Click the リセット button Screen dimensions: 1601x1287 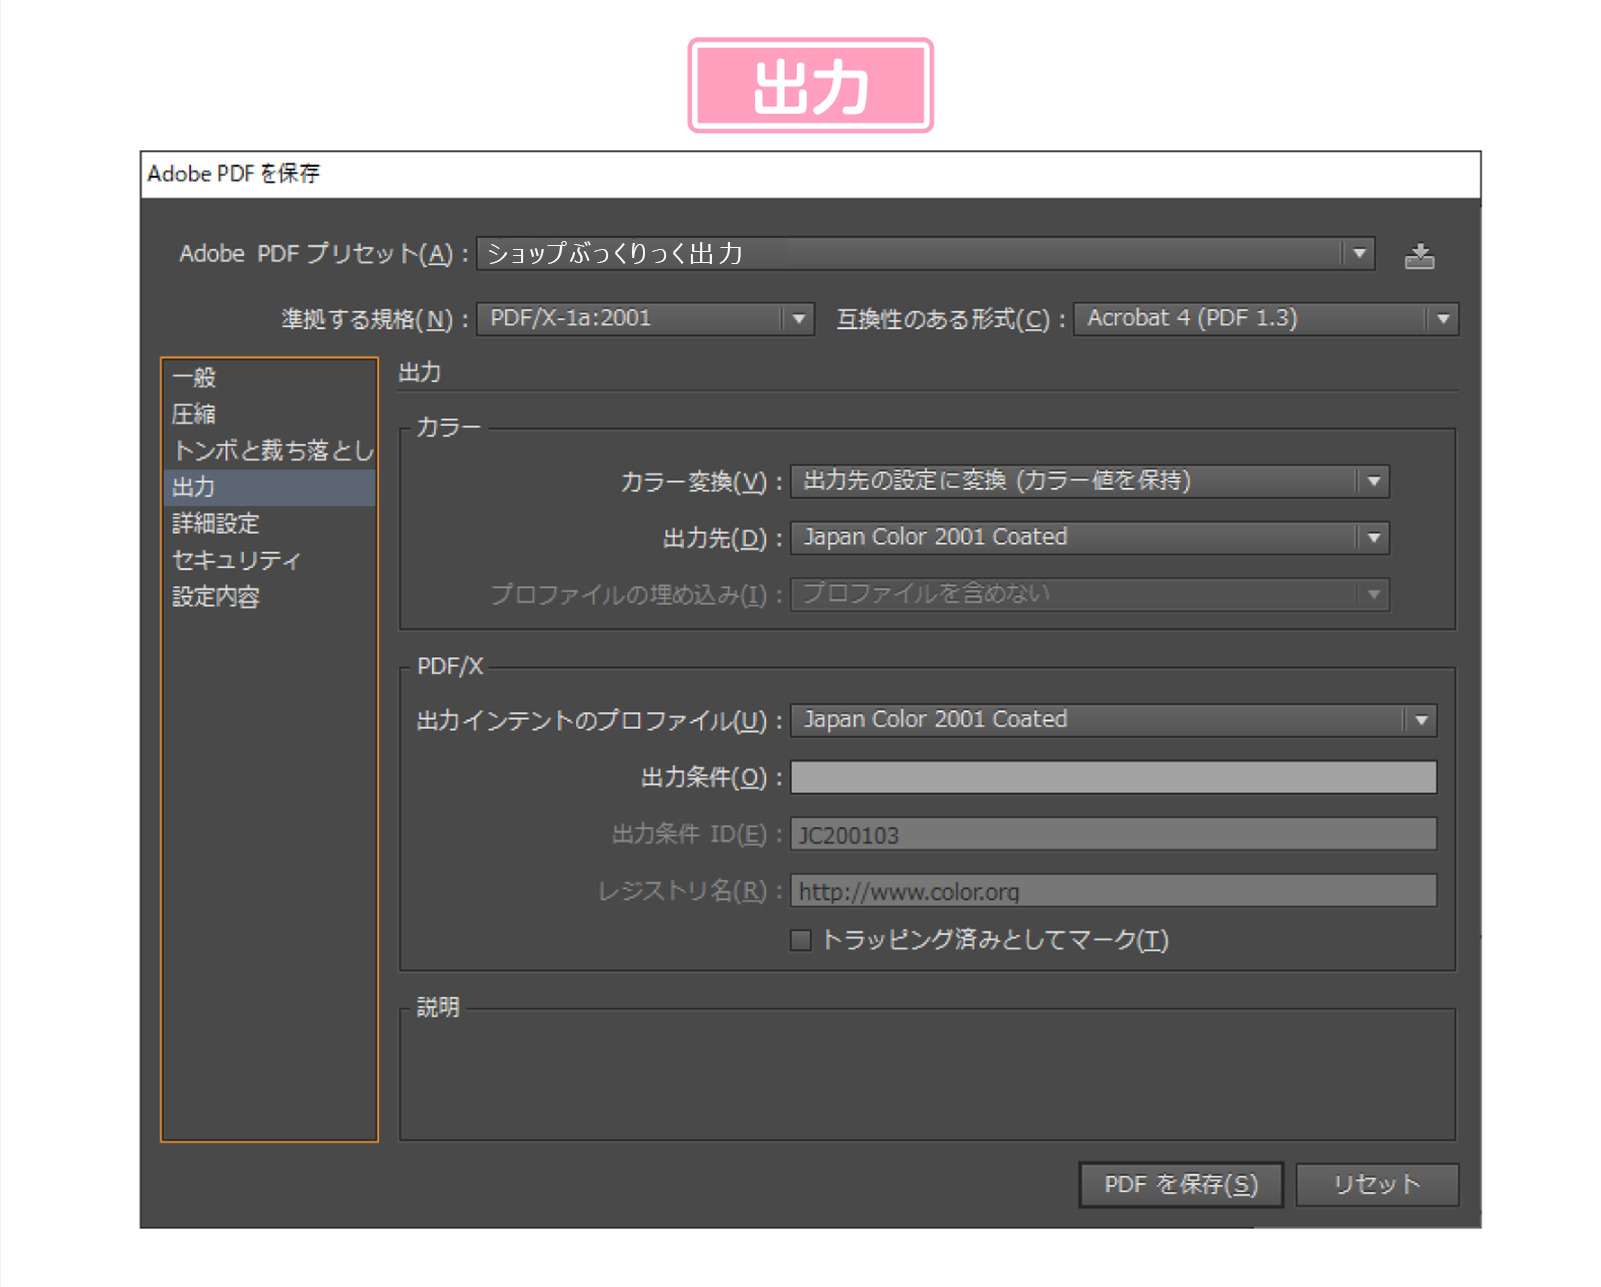pos(1377,1185)
